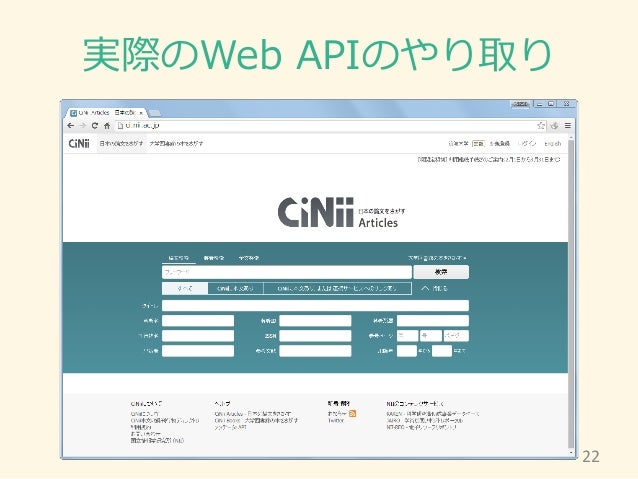
Task: Click the browser vertical scrollbar
Action: click(571, 295)
